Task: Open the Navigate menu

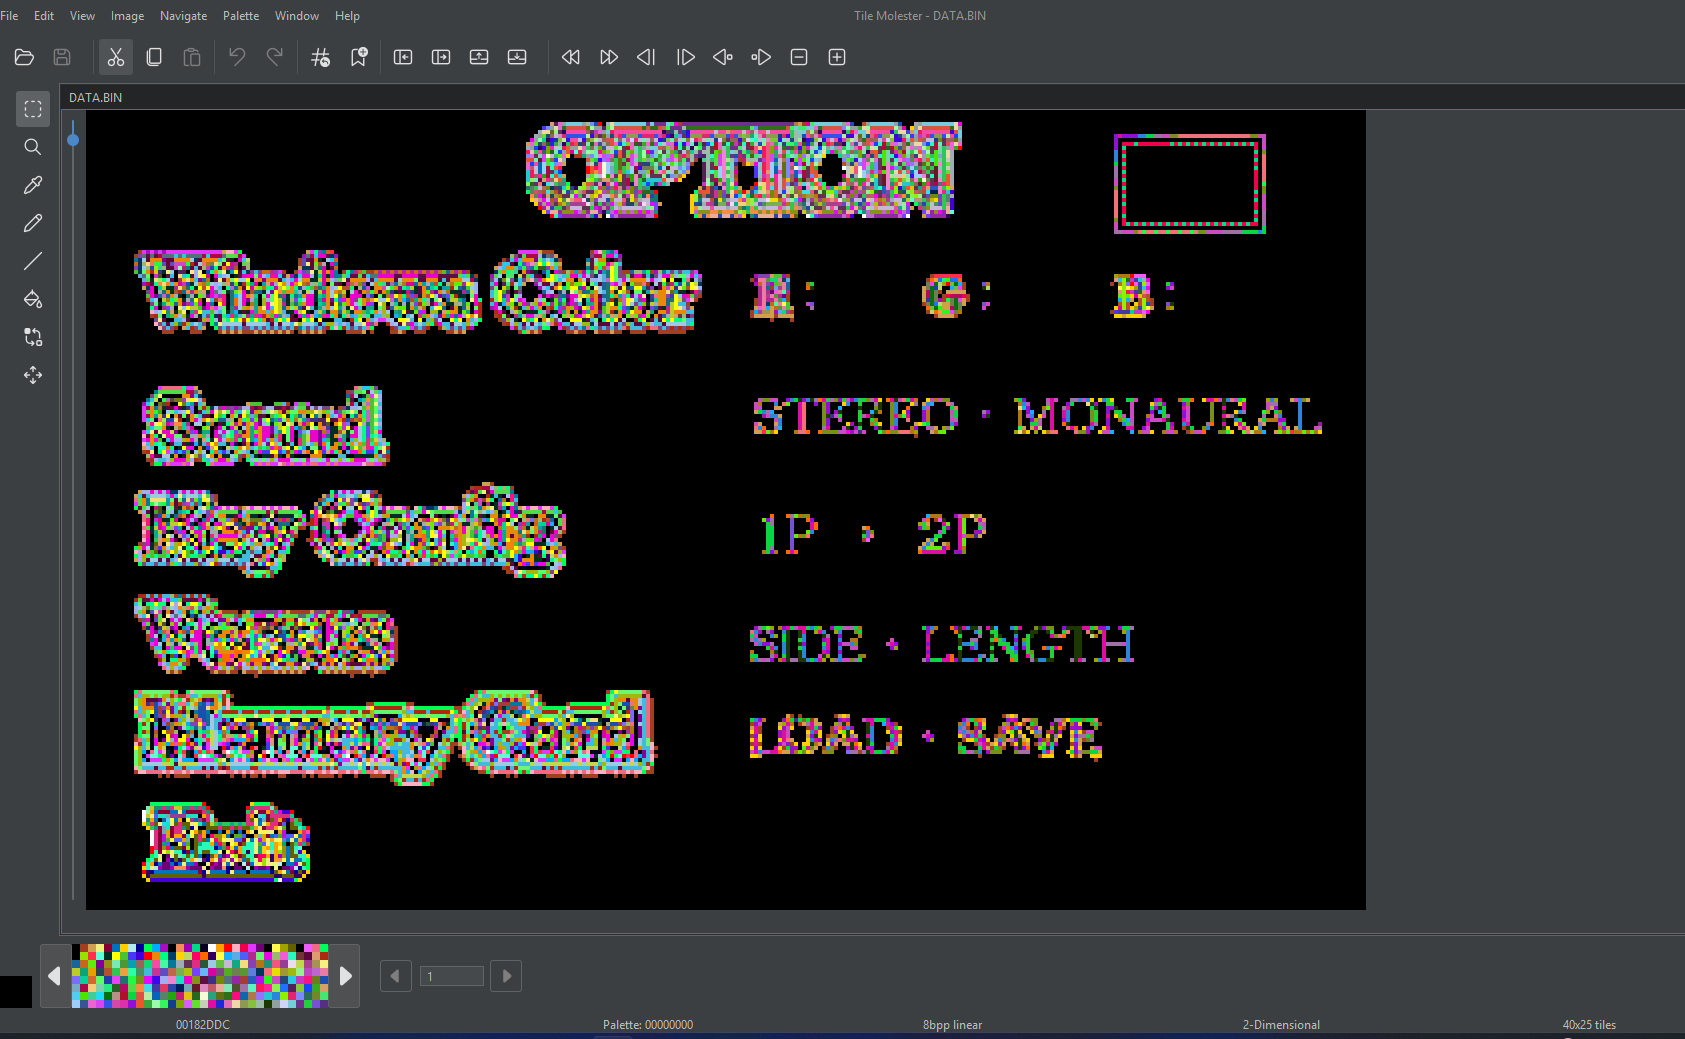Action: click(x=183, y=16)
